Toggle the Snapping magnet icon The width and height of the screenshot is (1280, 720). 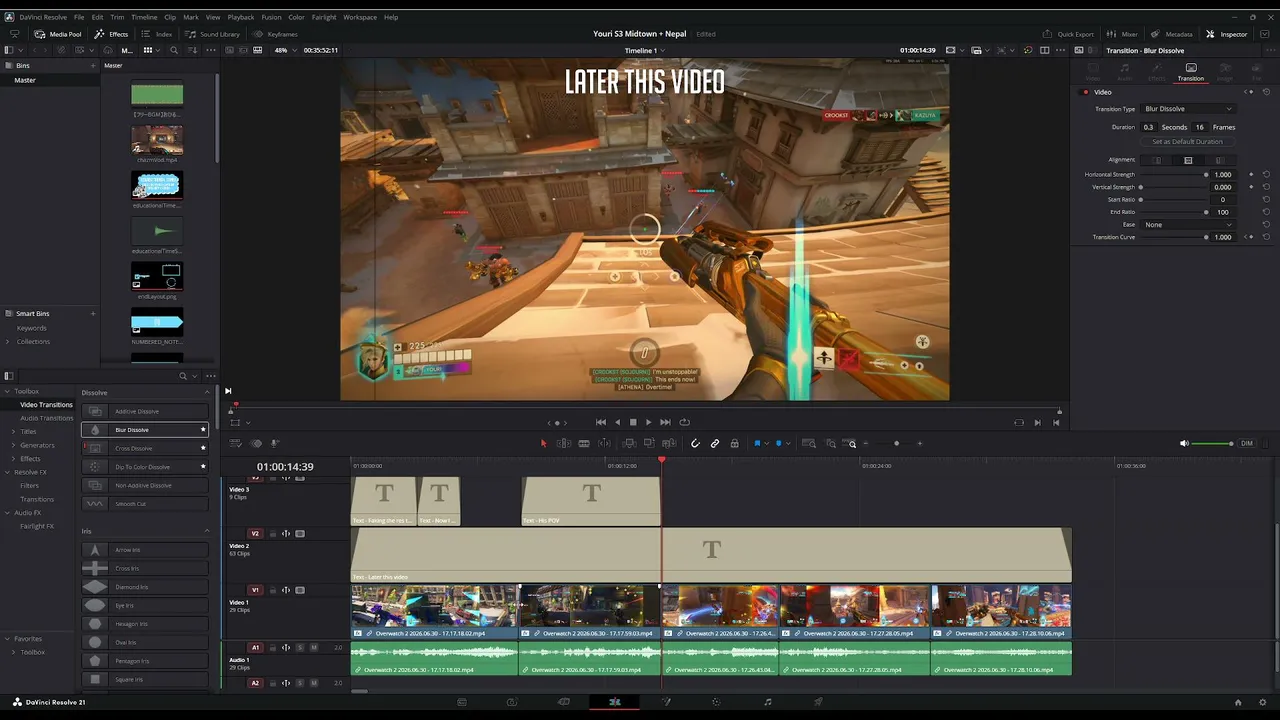tap(695, 443)
